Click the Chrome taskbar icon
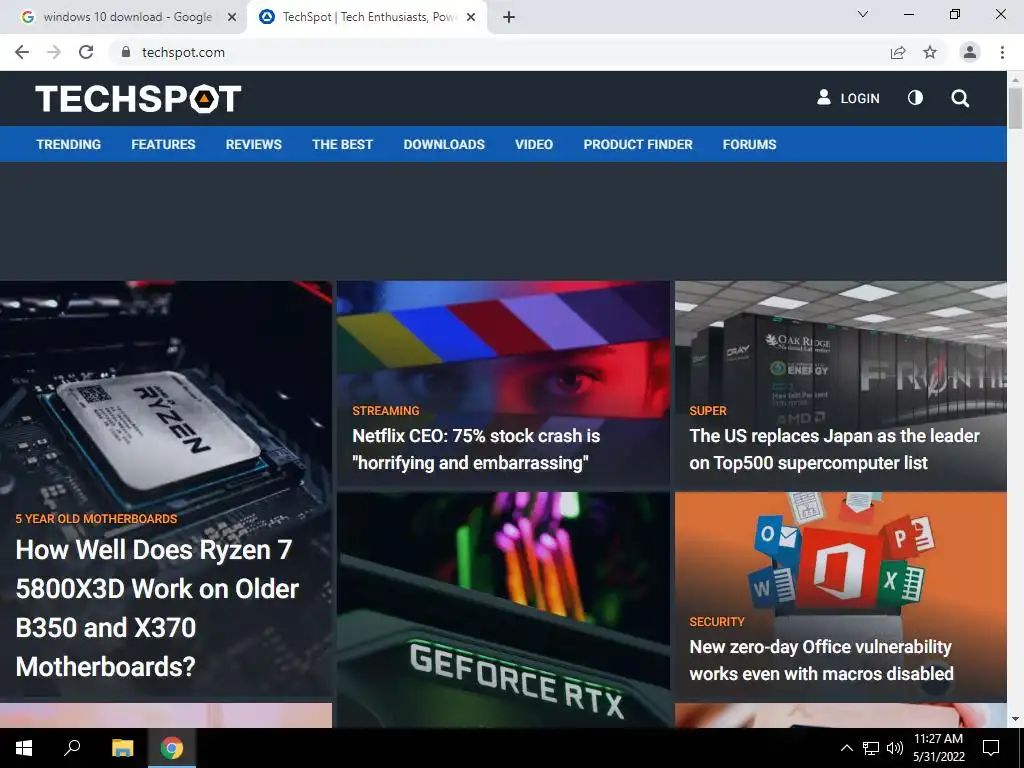 click(x=172, y=748)
